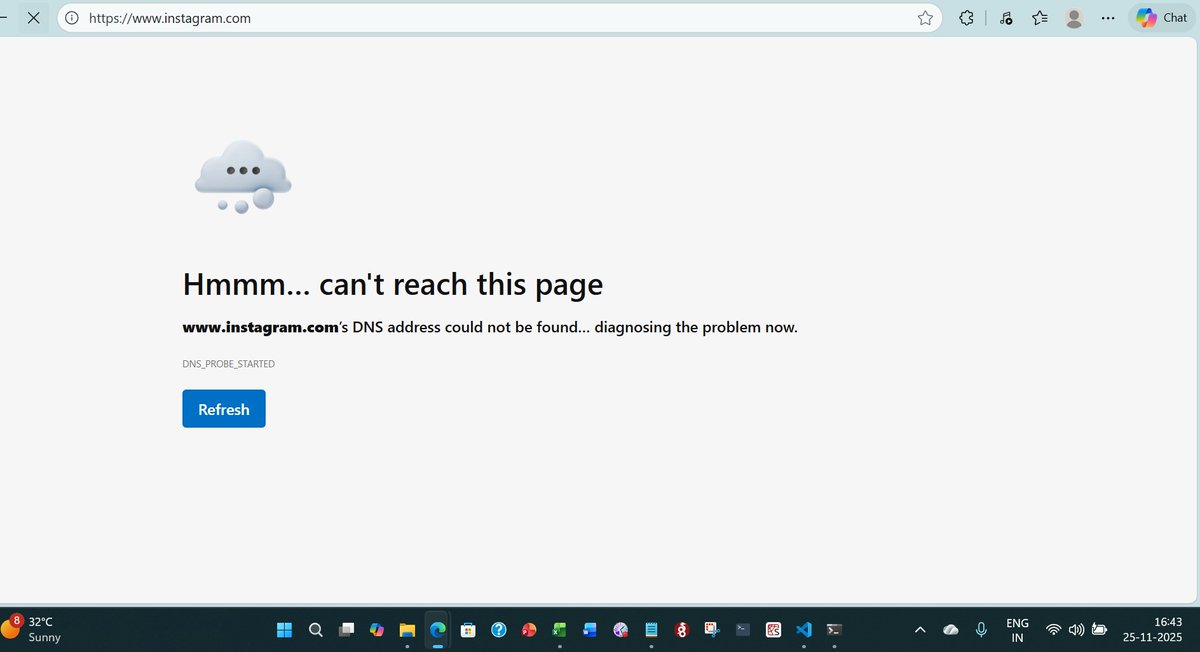This screenshot has width=1200, height=652.
Task: Open Excel from the taskbar
Action: (x=559, y=630)
